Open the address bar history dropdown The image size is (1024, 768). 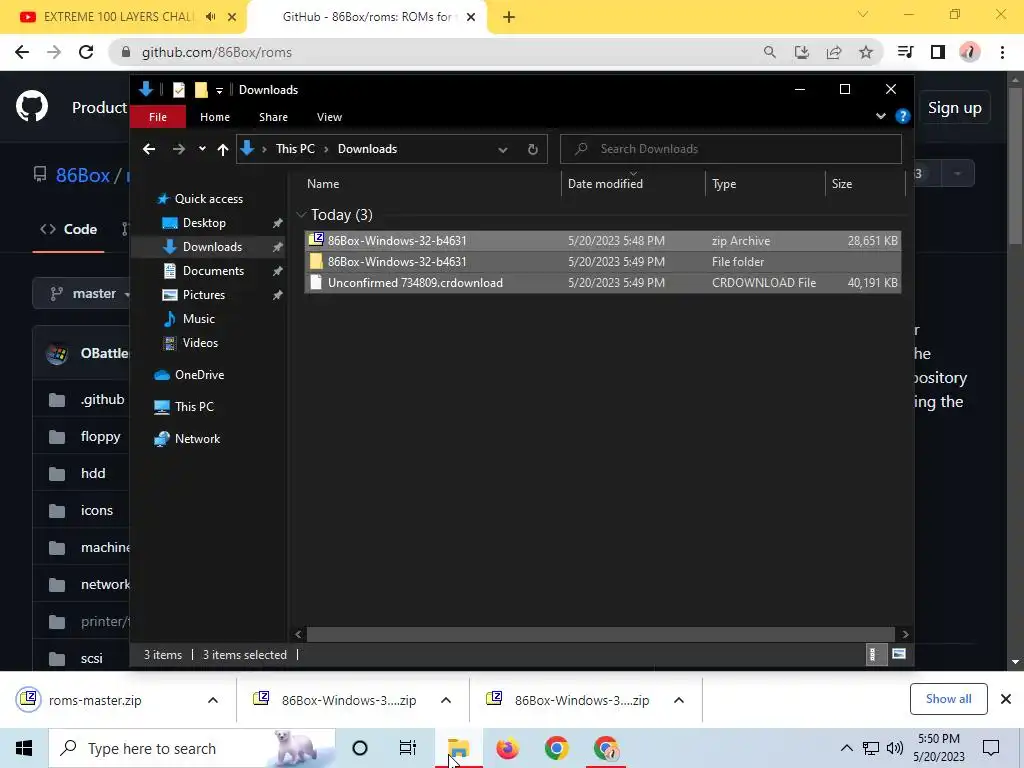tap(503, 150)
